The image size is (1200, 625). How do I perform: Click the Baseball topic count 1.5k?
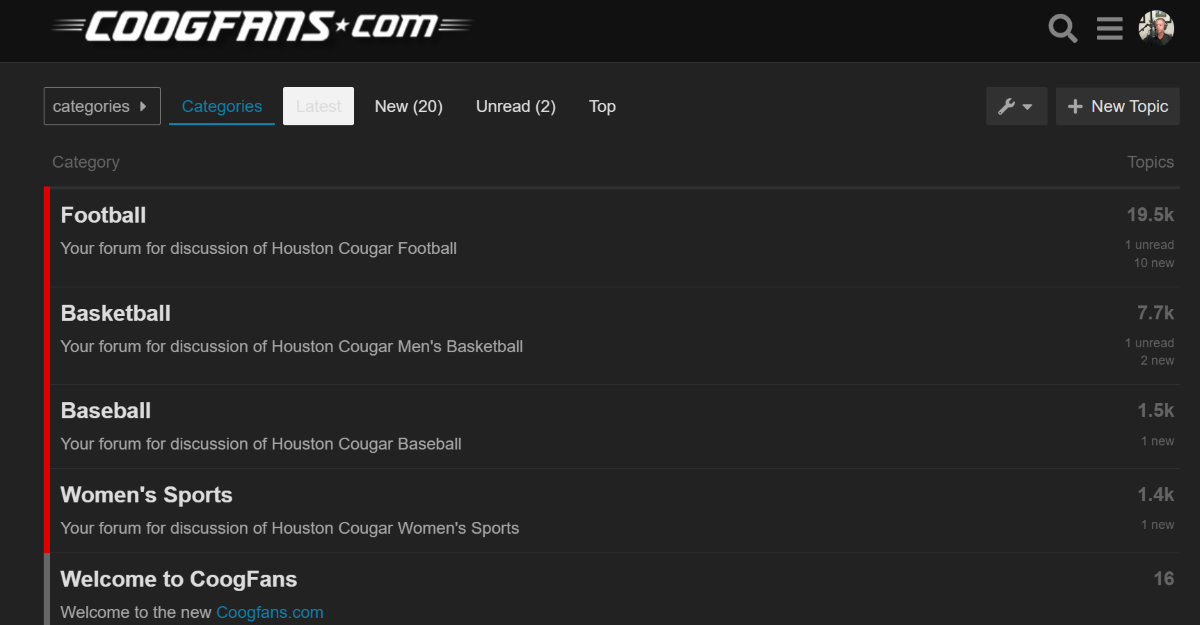[1155, 411]
